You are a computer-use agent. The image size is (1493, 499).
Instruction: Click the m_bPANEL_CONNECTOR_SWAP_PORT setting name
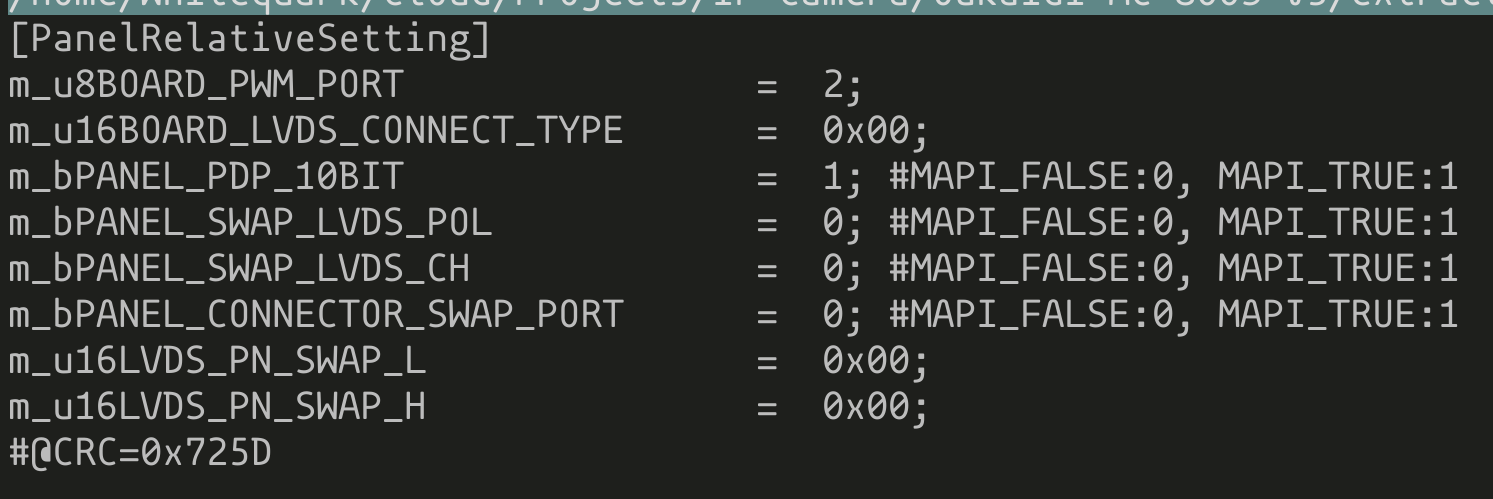[x=316, y=315]
